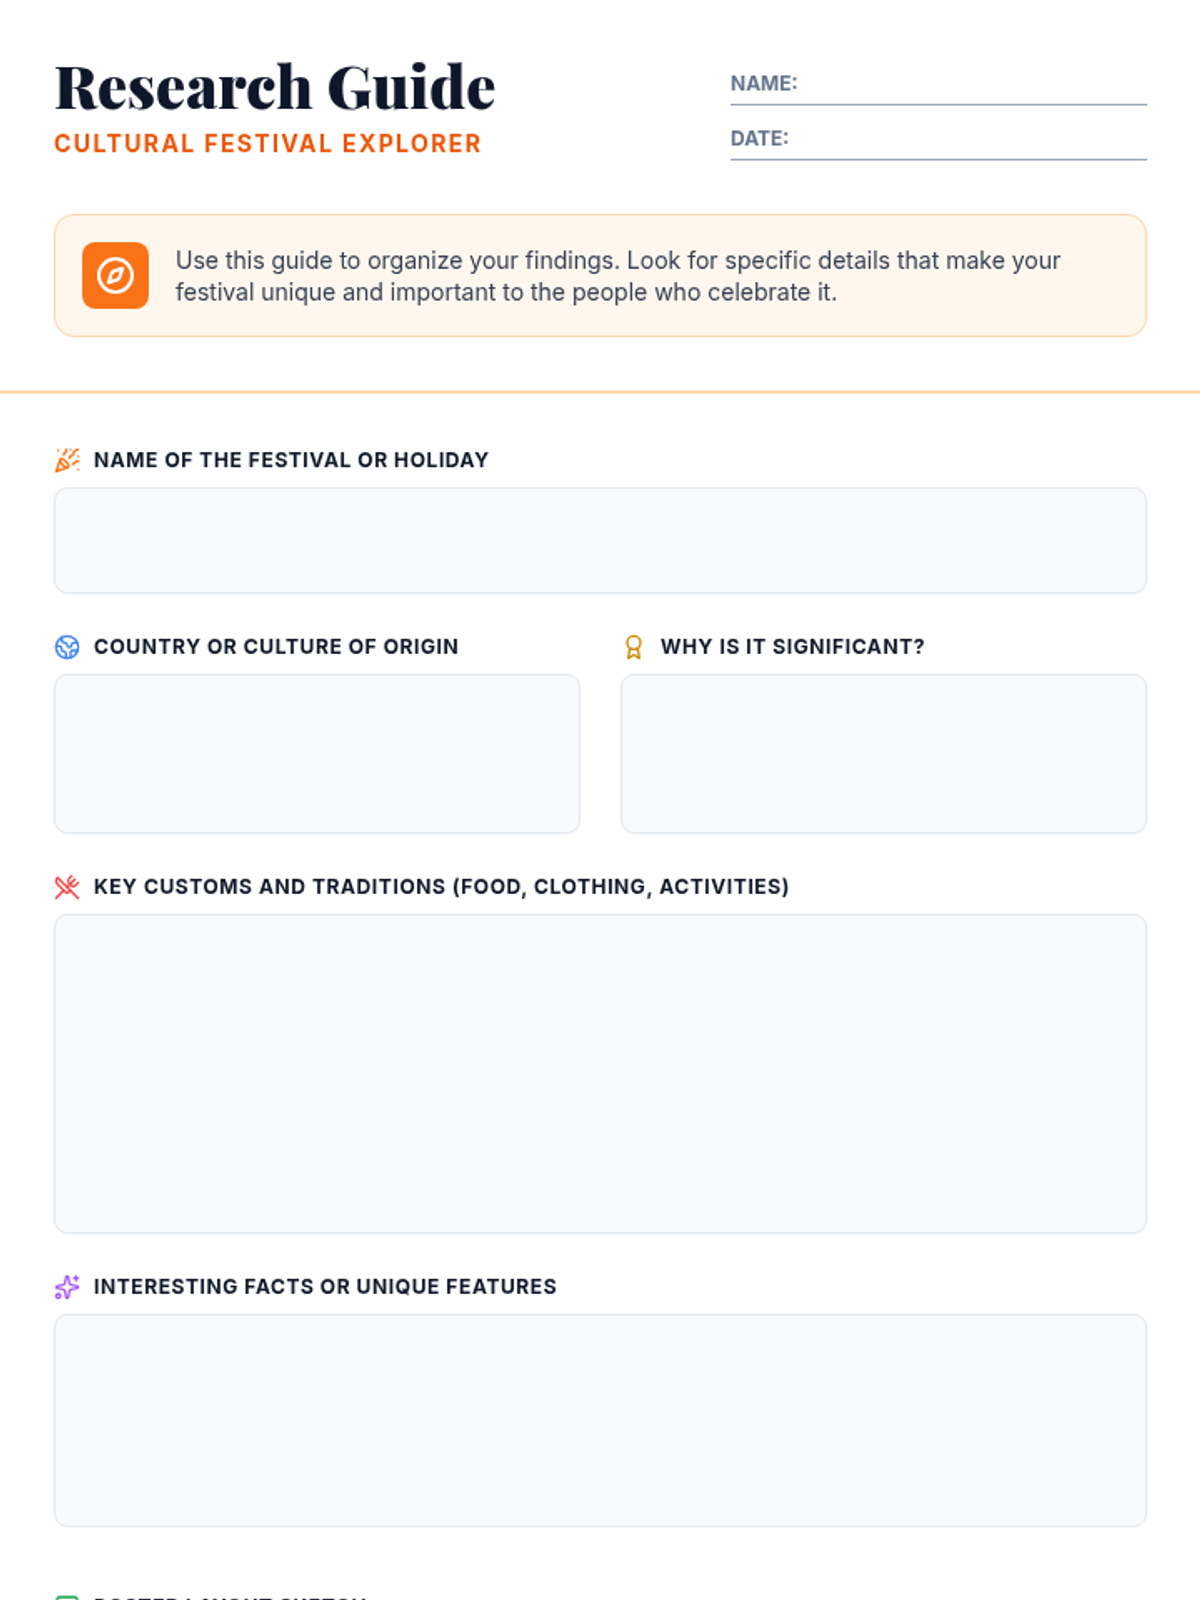Click the party popper festival icon
Image resolution: width=1200 pixels, height=1600 pixels.
pos(67,460)
